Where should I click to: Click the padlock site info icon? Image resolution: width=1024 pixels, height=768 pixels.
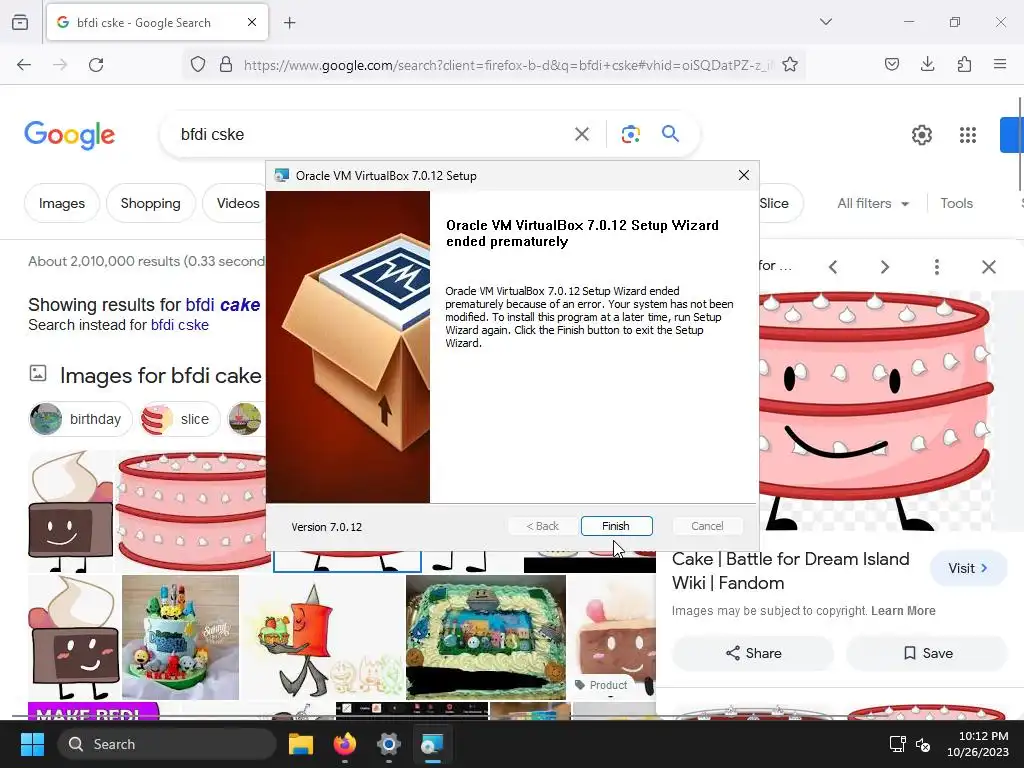point(226,65)
